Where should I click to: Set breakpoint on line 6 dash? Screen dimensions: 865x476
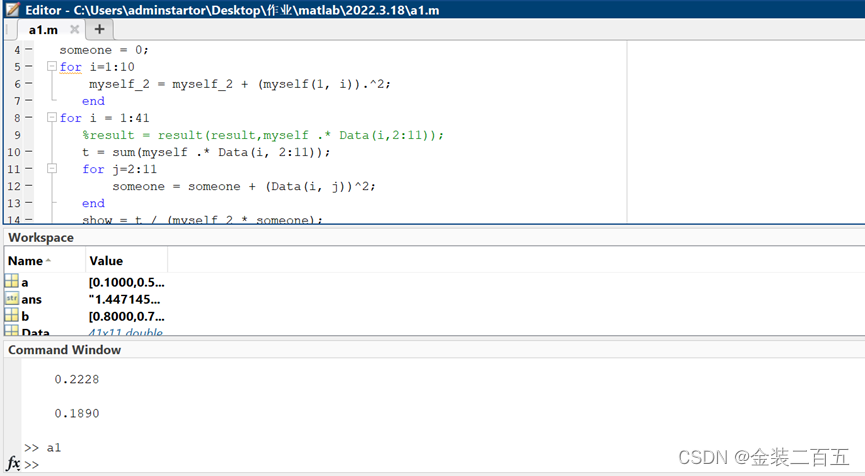[29, 84]
